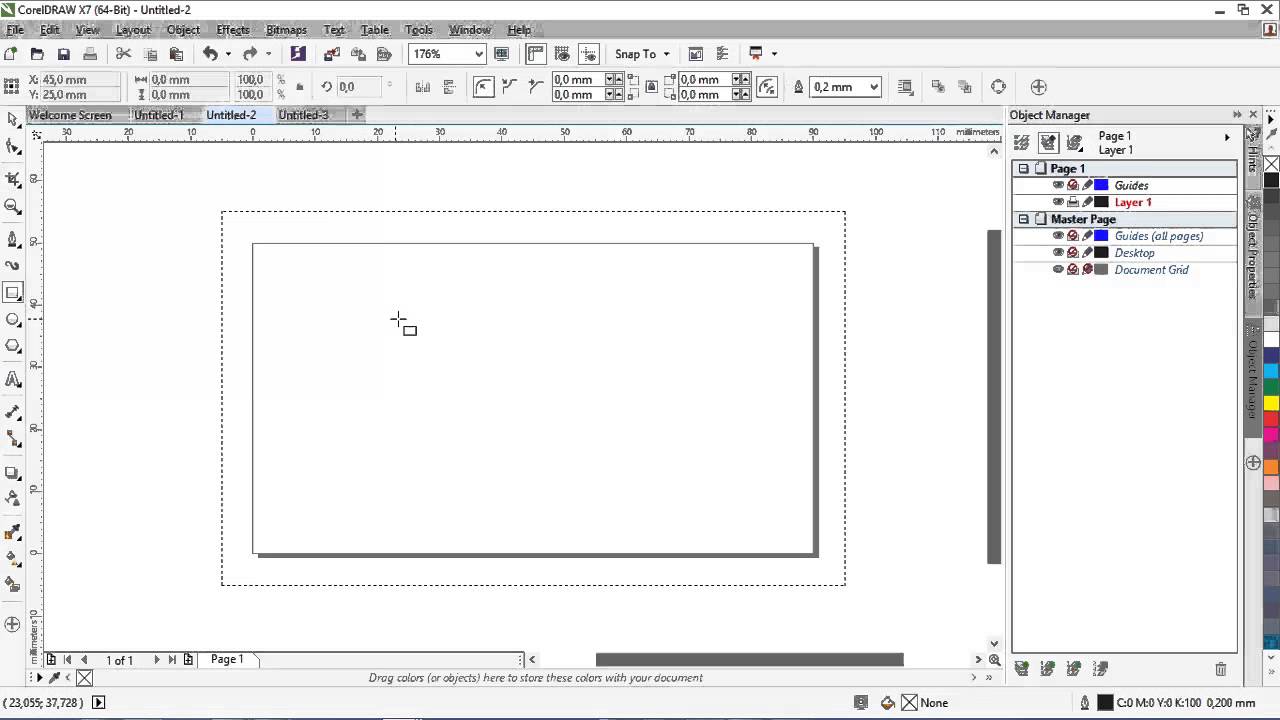This screenshot has width=1280, height=720.
Task: Select the Crop tool
Action: pyautogui.click(x=12, y=179)
